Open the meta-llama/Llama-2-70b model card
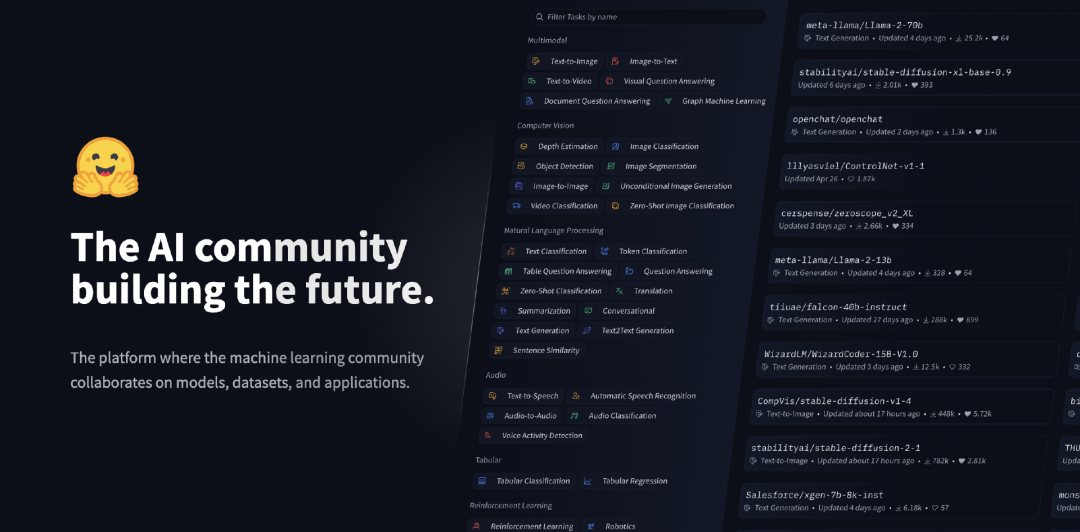This screenshot has height=532, width=1080. [x=939, y=31]
